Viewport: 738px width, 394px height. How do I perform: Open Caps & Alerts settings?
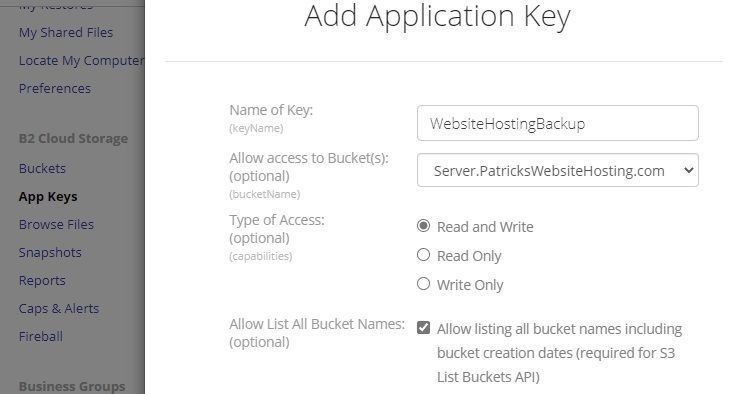pos(59,309)
